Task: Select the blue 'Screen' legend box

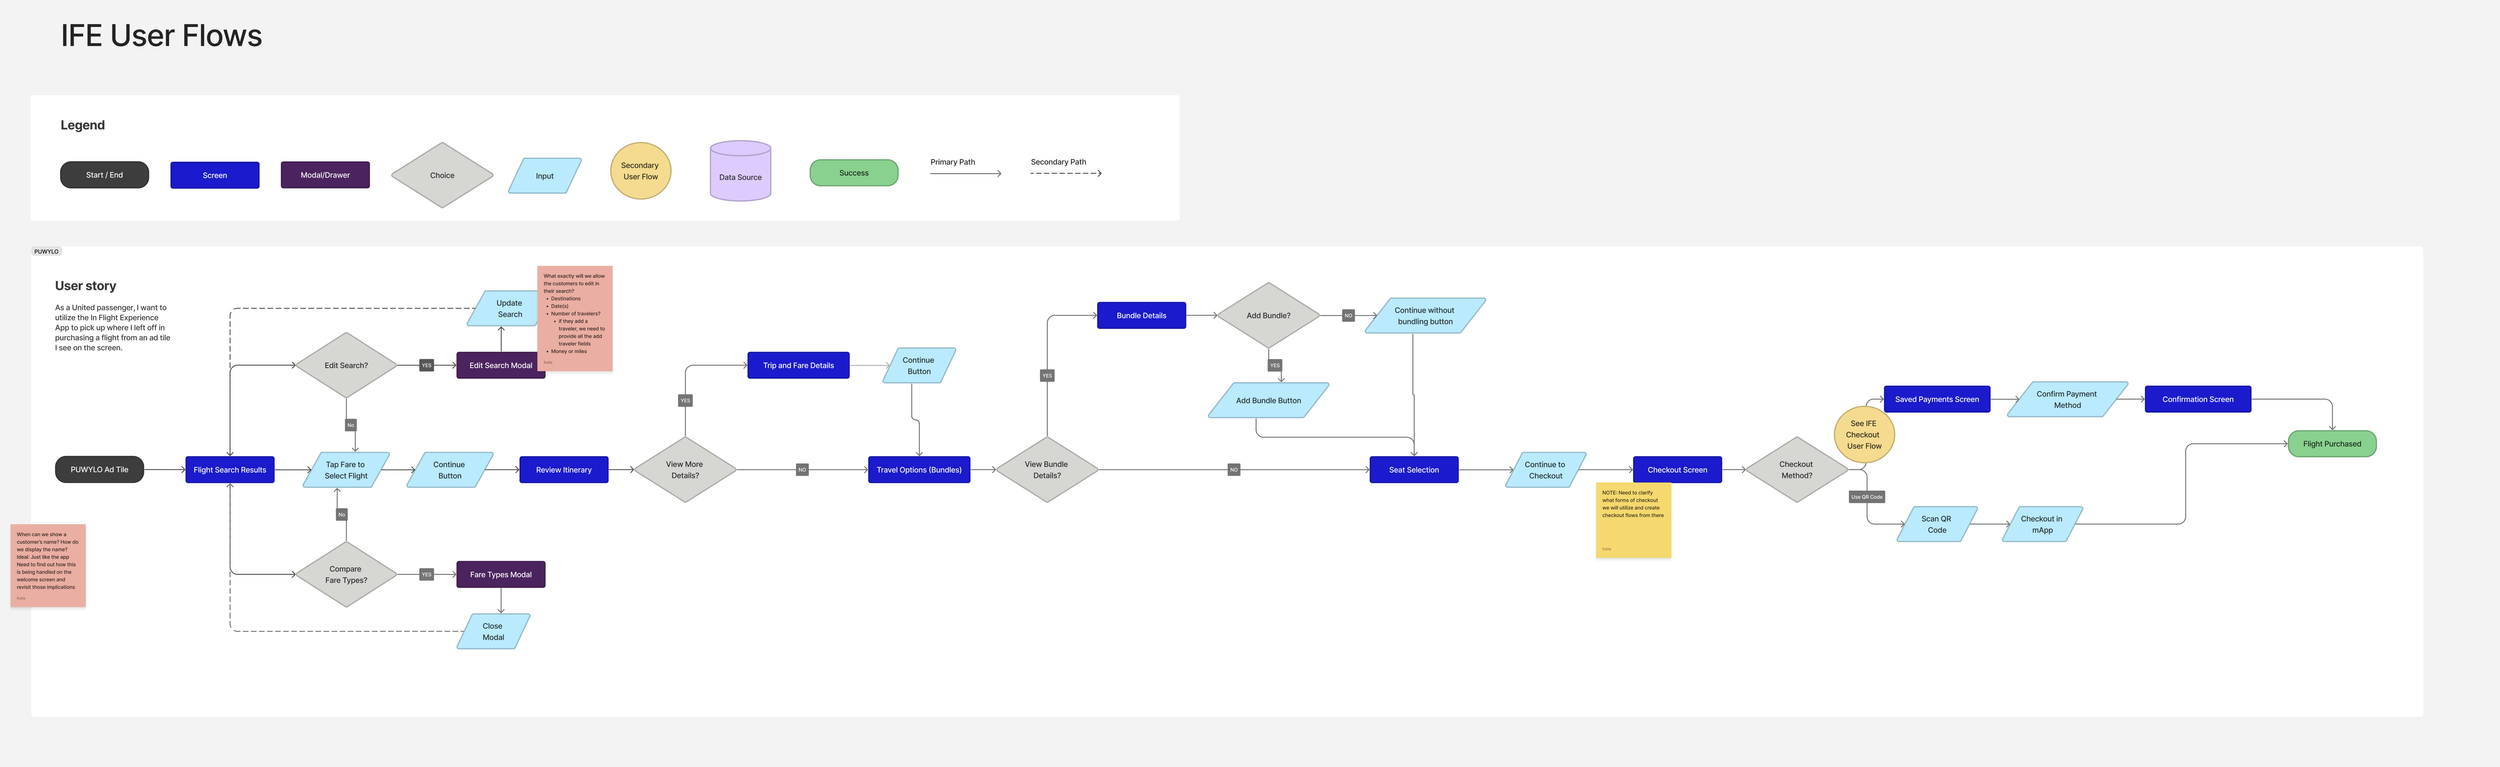Action: pyautogui.click(x=215, y=175)
